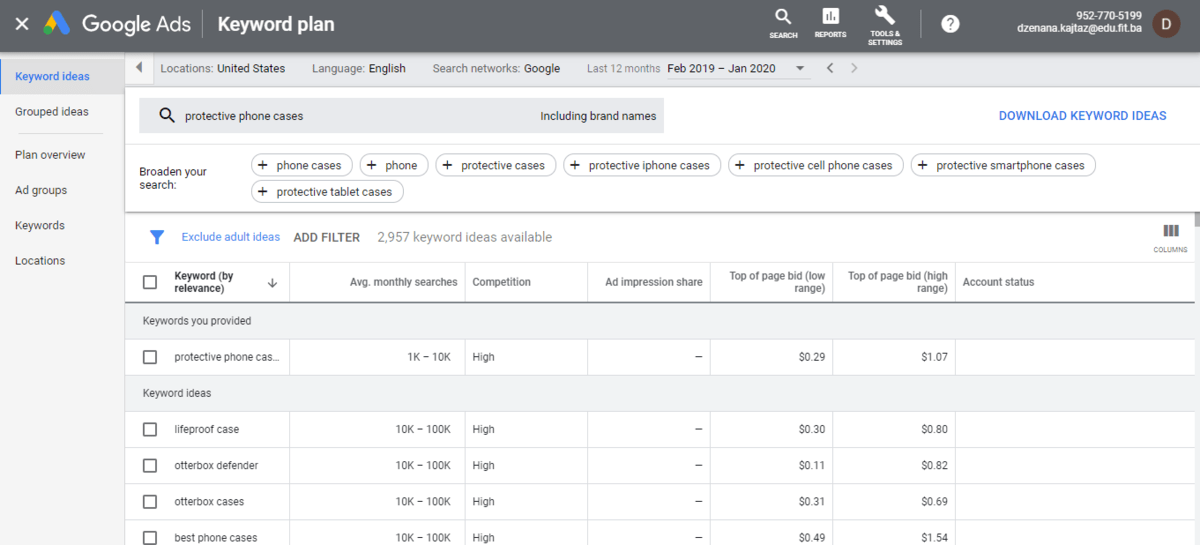This screenshot has height=545, width=1200.
Task: Open the account avatar D
Action: point(1166,24)
